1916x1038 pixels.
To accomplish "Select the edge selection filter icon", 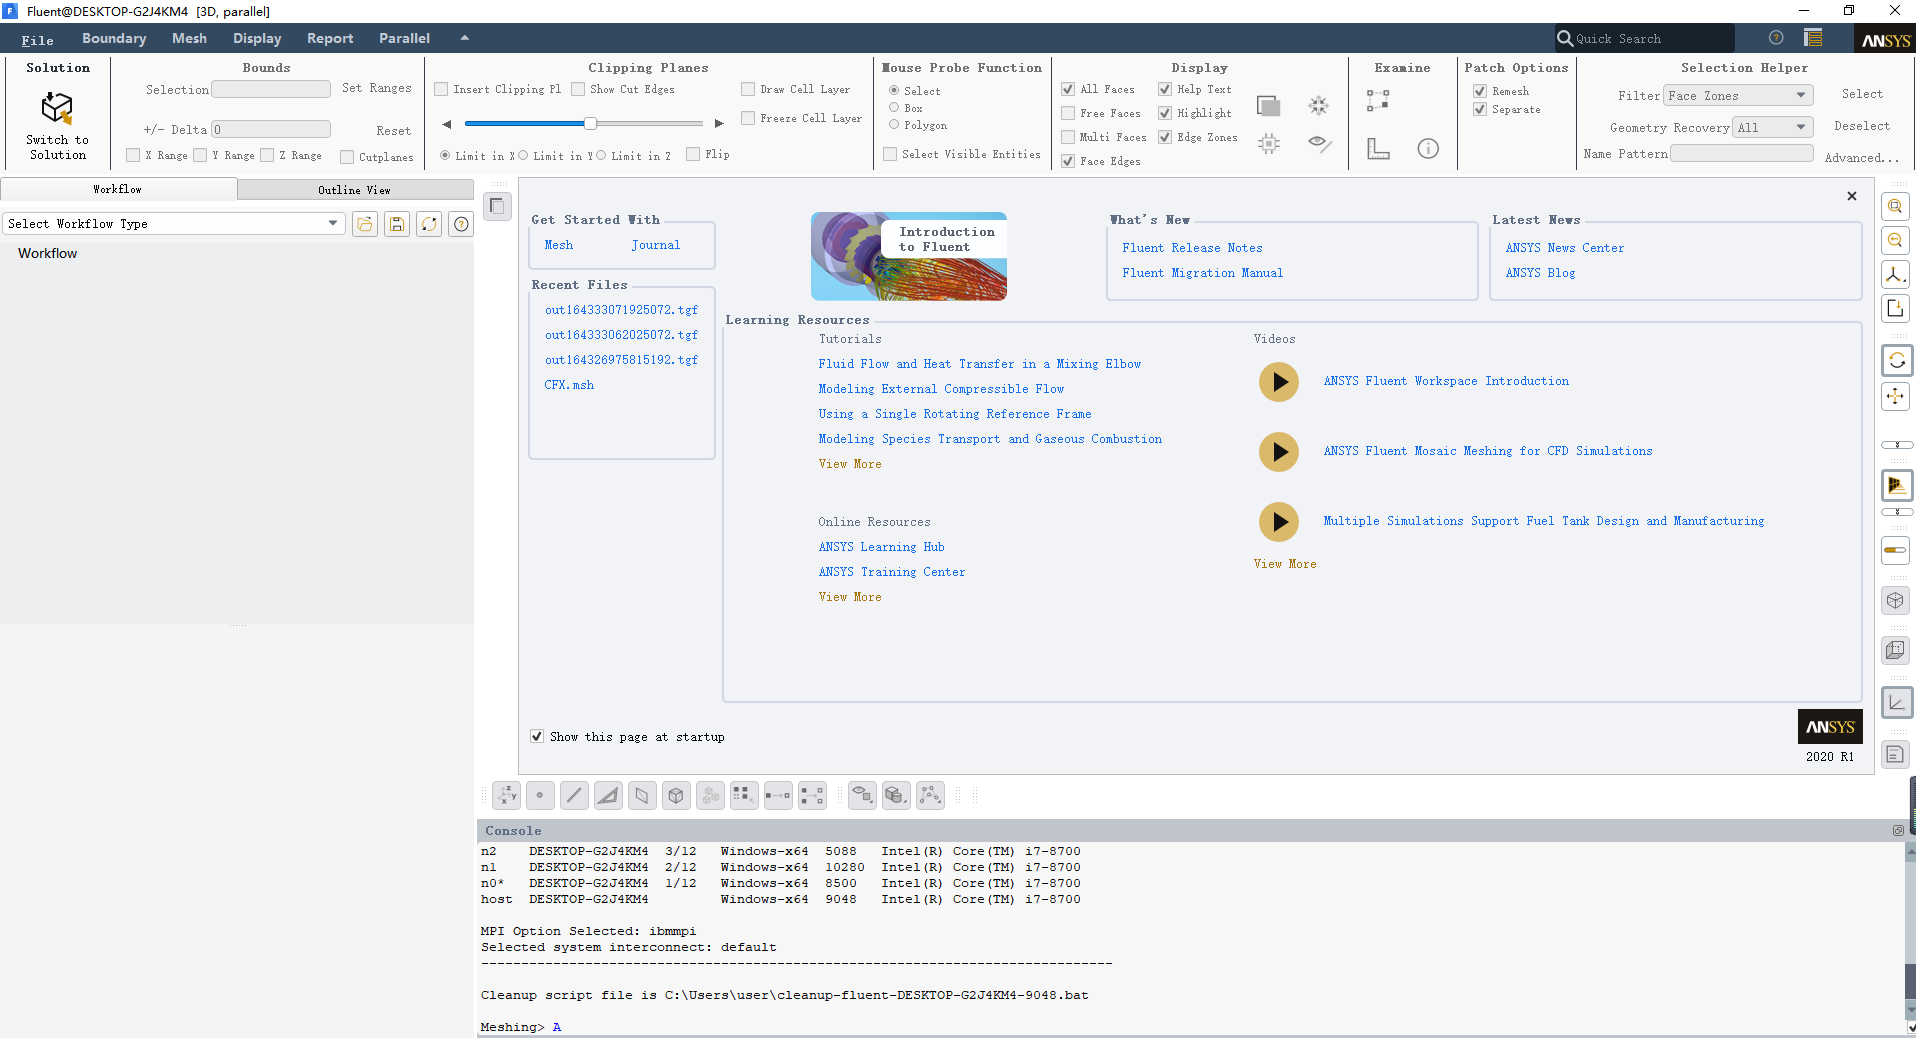I will (574, 795).
